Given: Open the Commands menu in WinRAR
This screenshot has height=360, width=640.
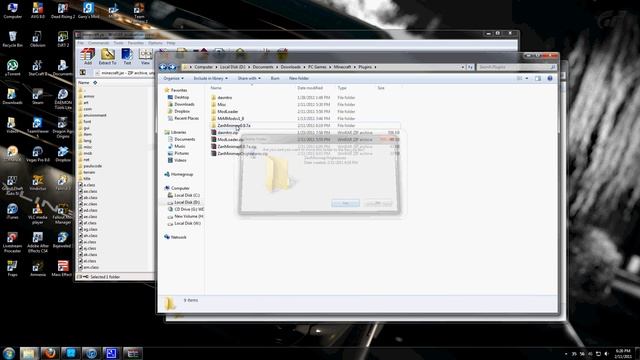Looking at the screenshot, I should [98, 43].
